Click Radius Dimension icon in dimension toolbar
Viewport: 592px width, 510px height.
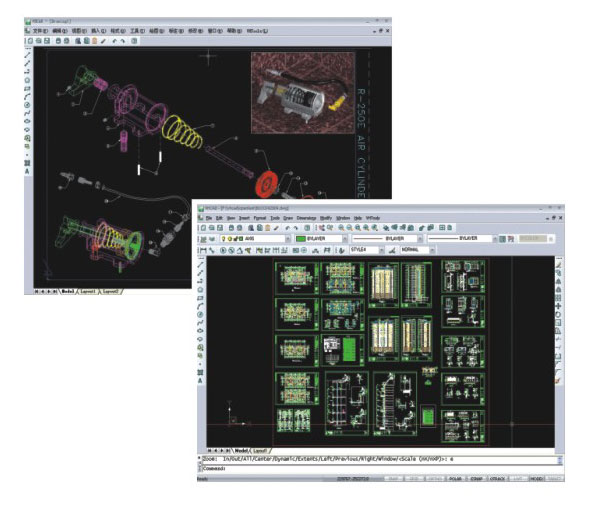[223, 250]
